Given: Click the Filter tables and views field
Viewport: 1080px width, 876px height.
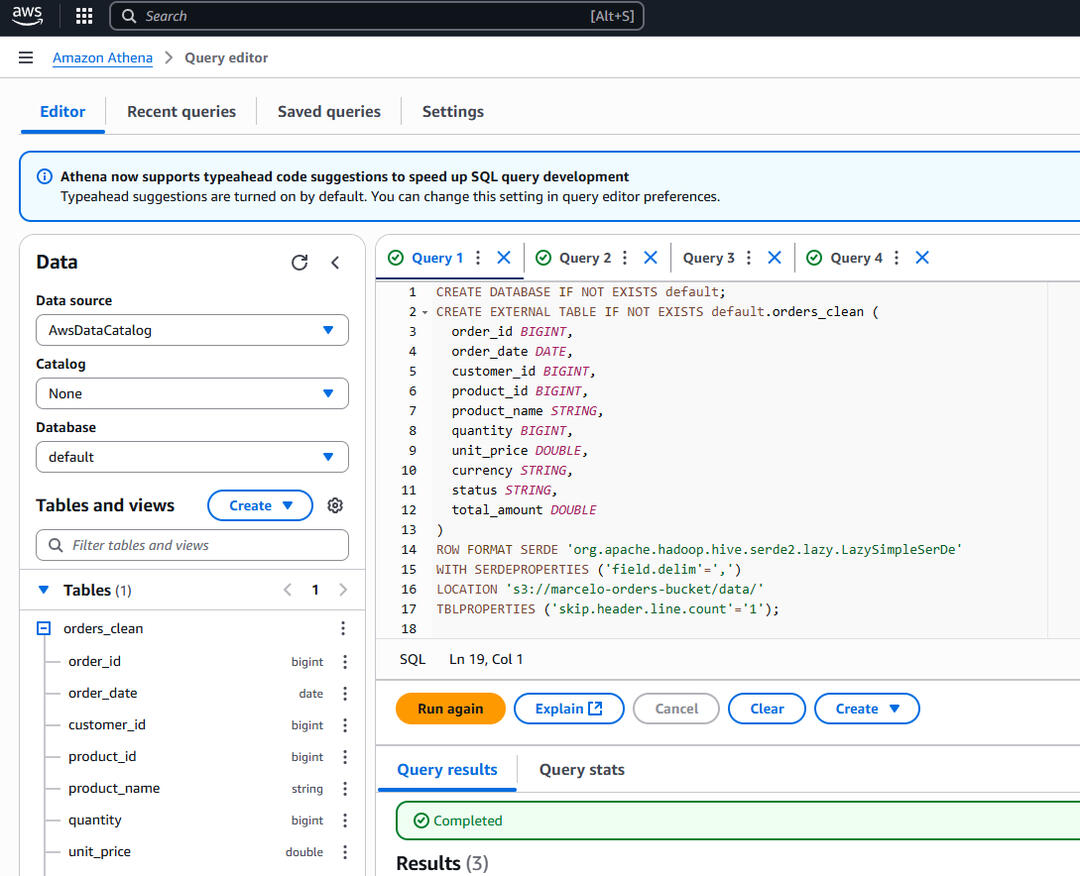Looking at the screenshot, I should [x=192, y=545].
